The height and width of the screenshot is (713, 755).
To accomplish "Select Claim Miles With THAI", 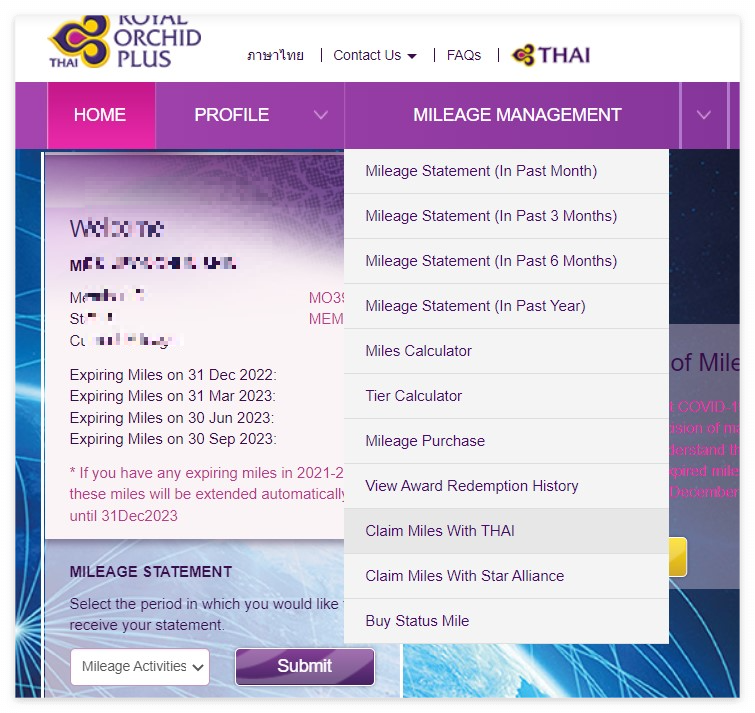I will pos(507,531).
